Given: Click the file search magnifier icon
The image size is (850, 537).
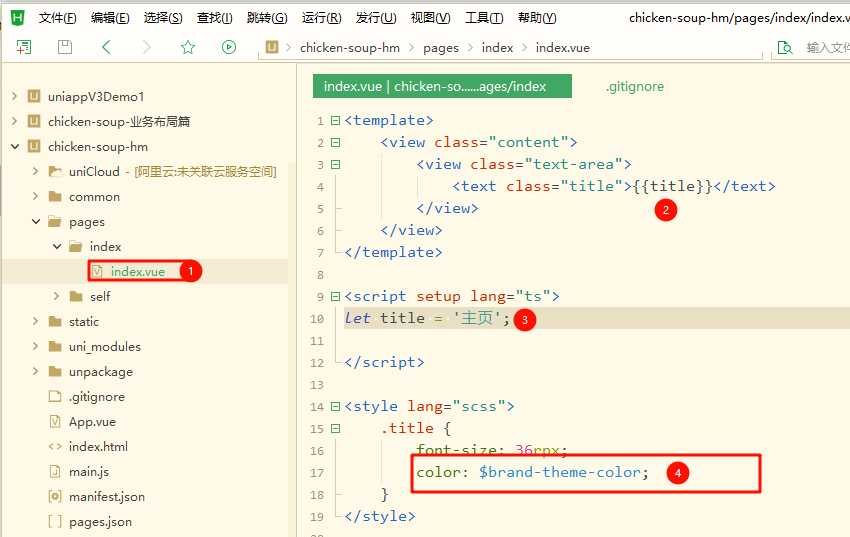Looking at the screenshot, I should coord(784,48).
